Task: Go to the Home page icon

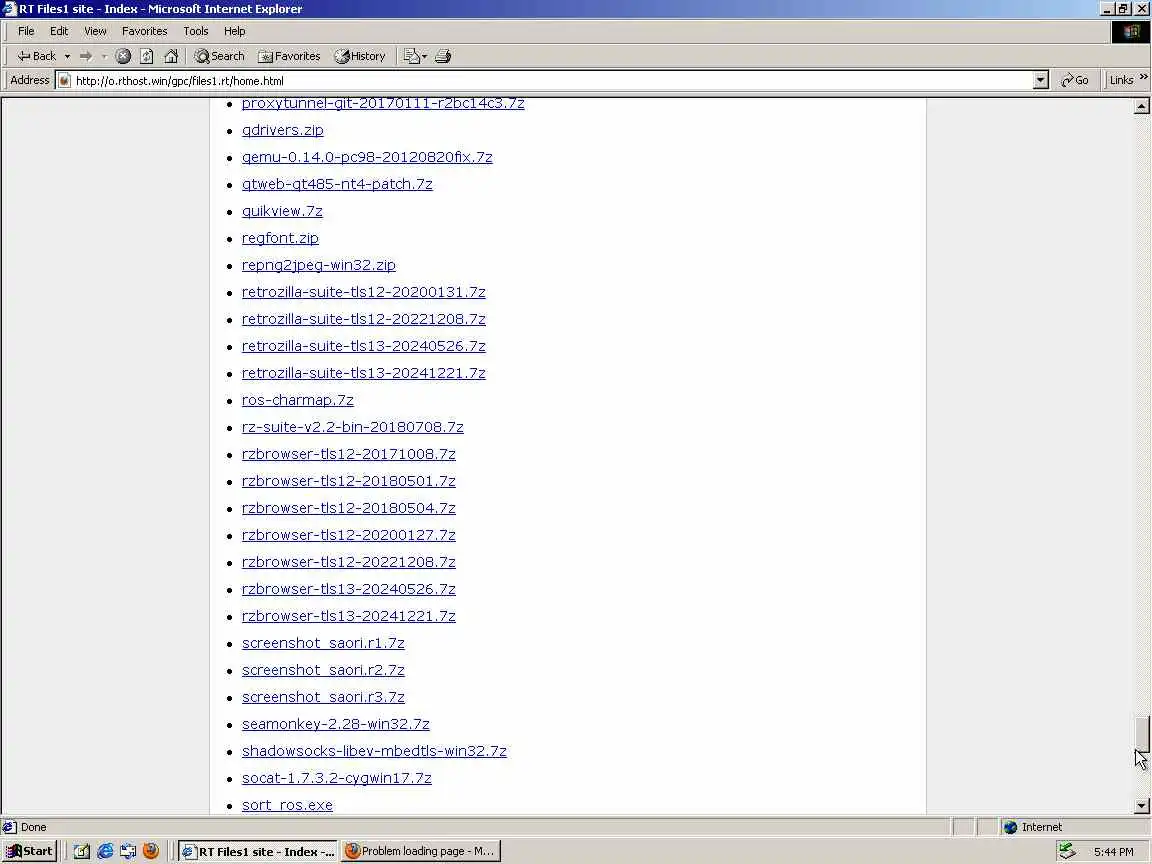Action: pyautogui.click(x=171, y=56)
